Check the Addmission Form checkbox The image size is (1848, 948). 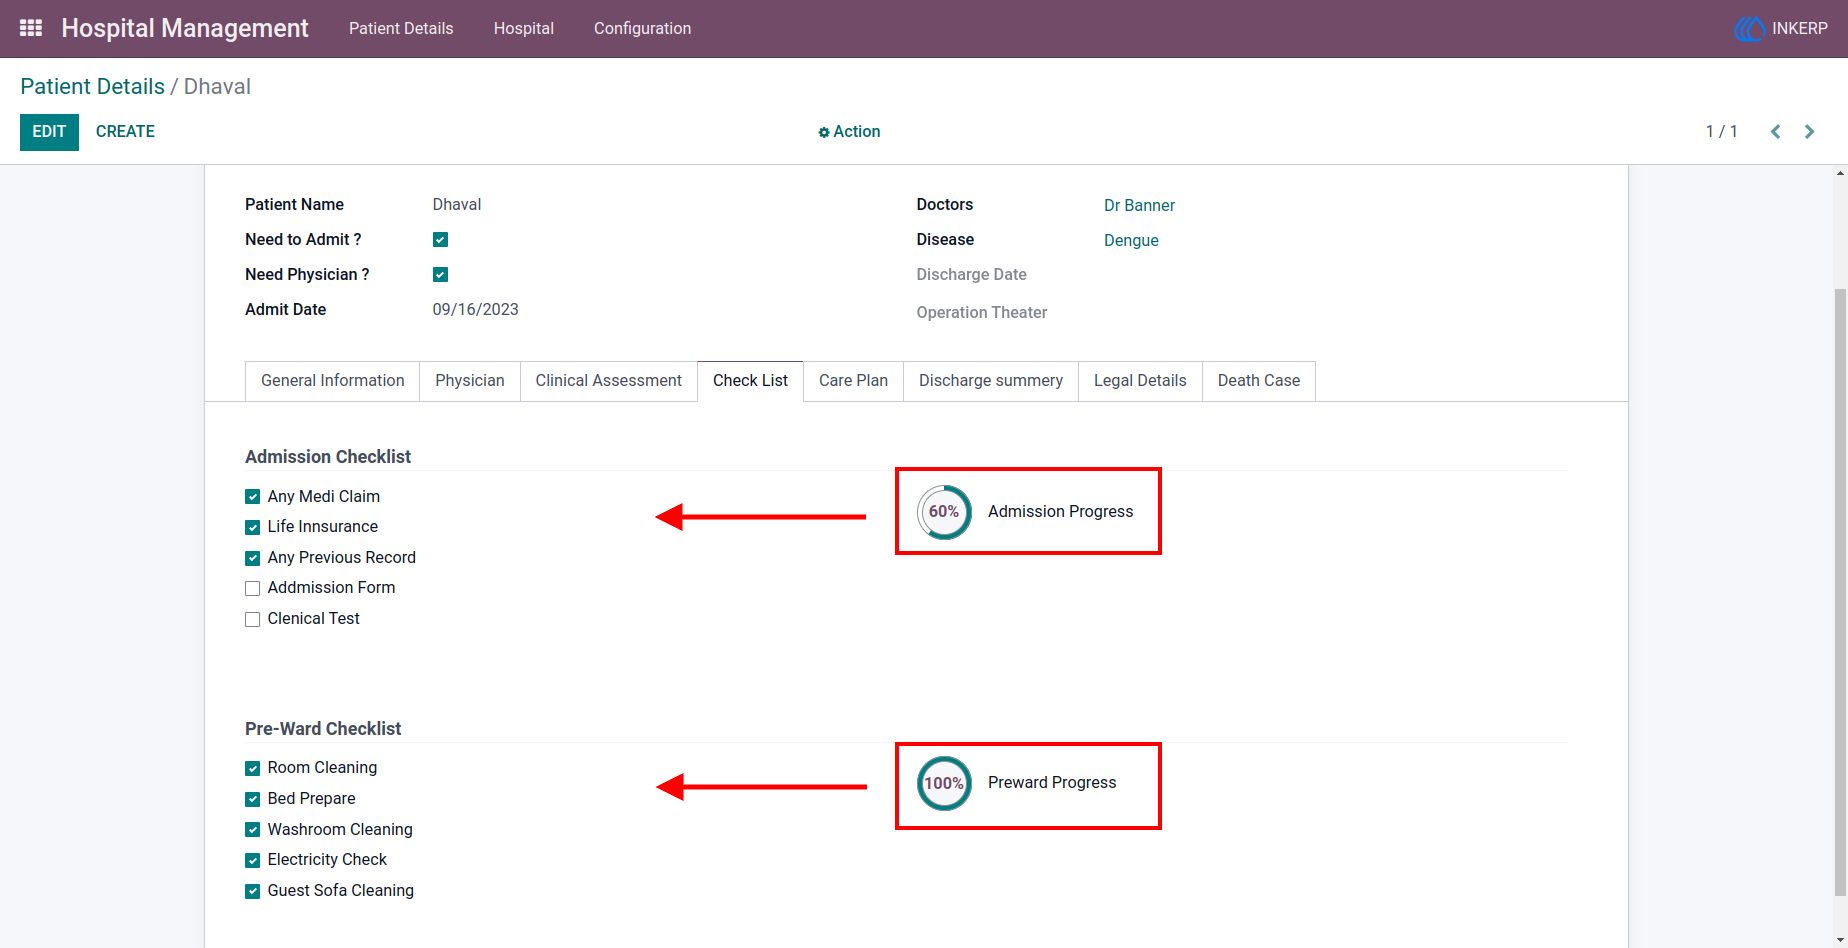pyautogui.click(x=252, y=588)
